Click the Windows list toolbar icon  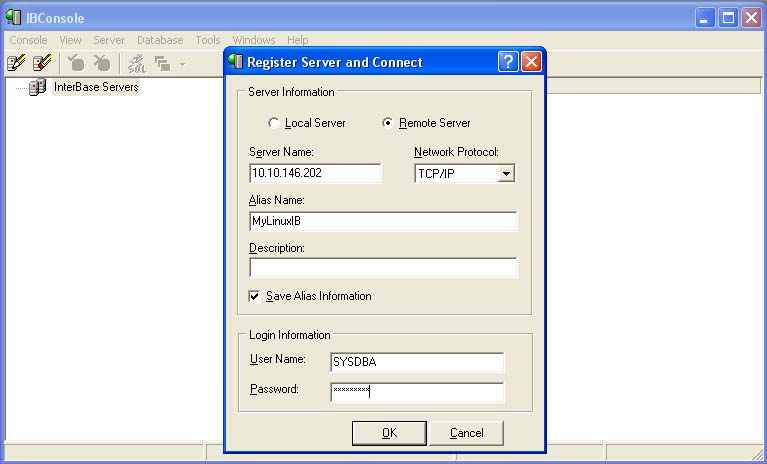162,64
